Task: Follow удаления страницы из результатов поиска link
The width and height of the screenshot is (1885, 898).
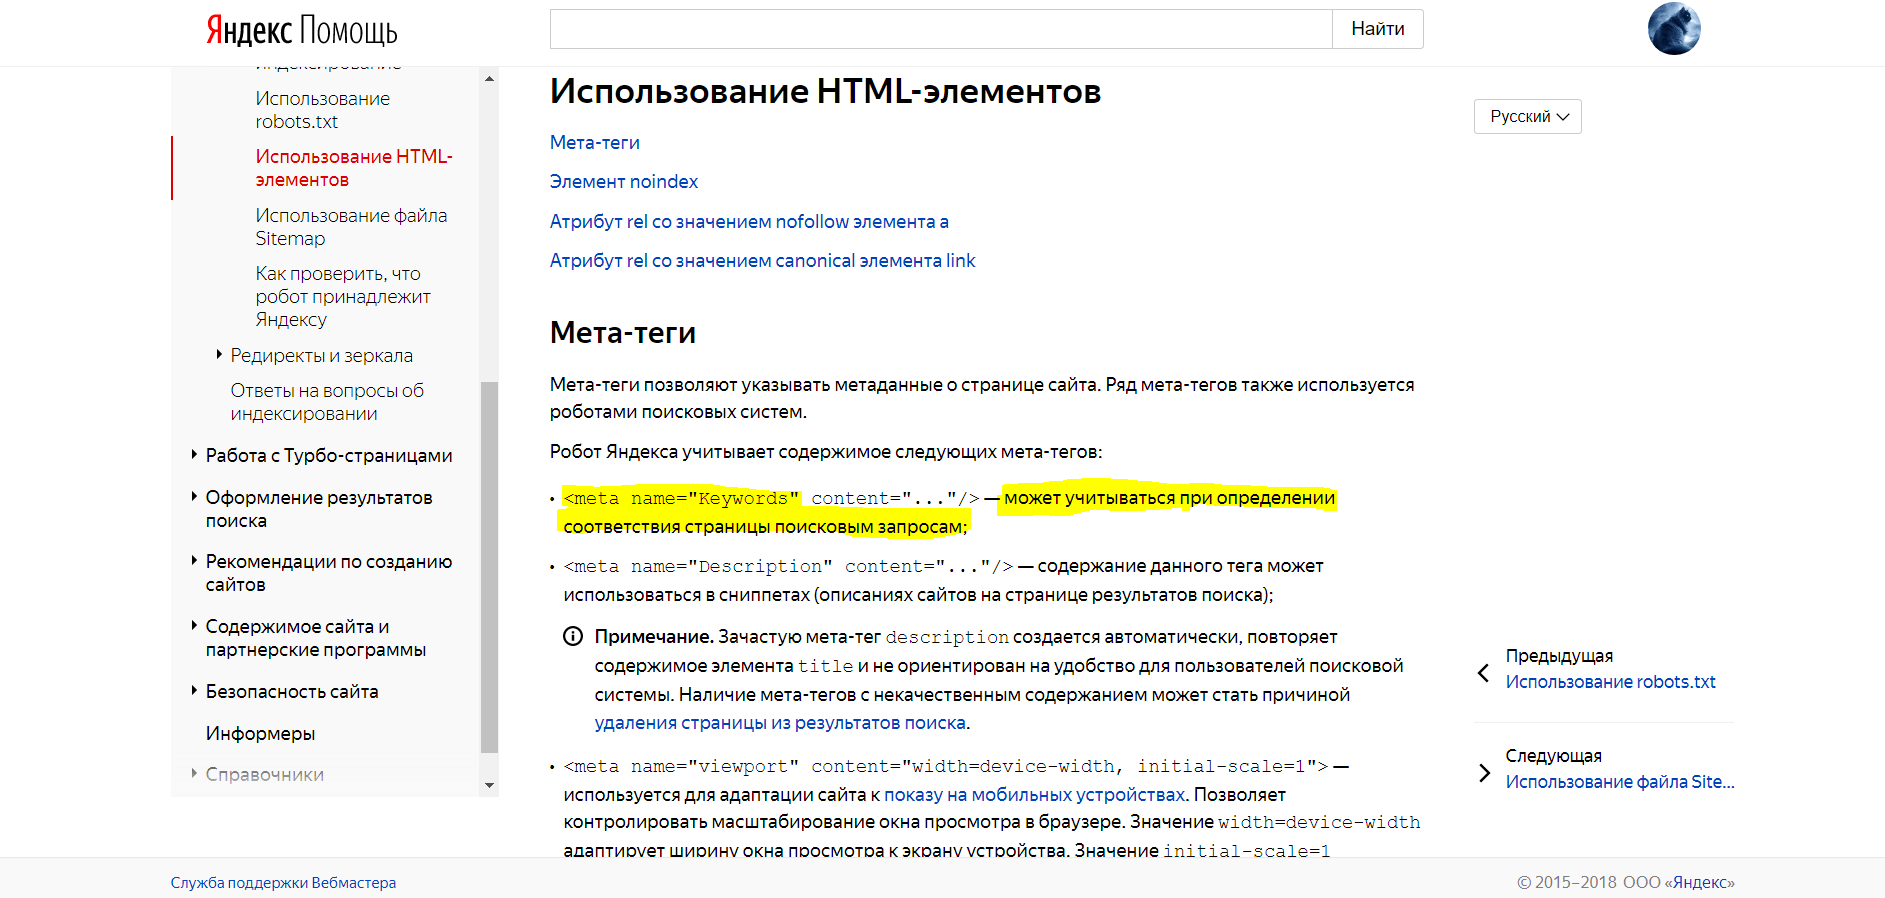Action: pyautogui.click(x=780, y=722)
